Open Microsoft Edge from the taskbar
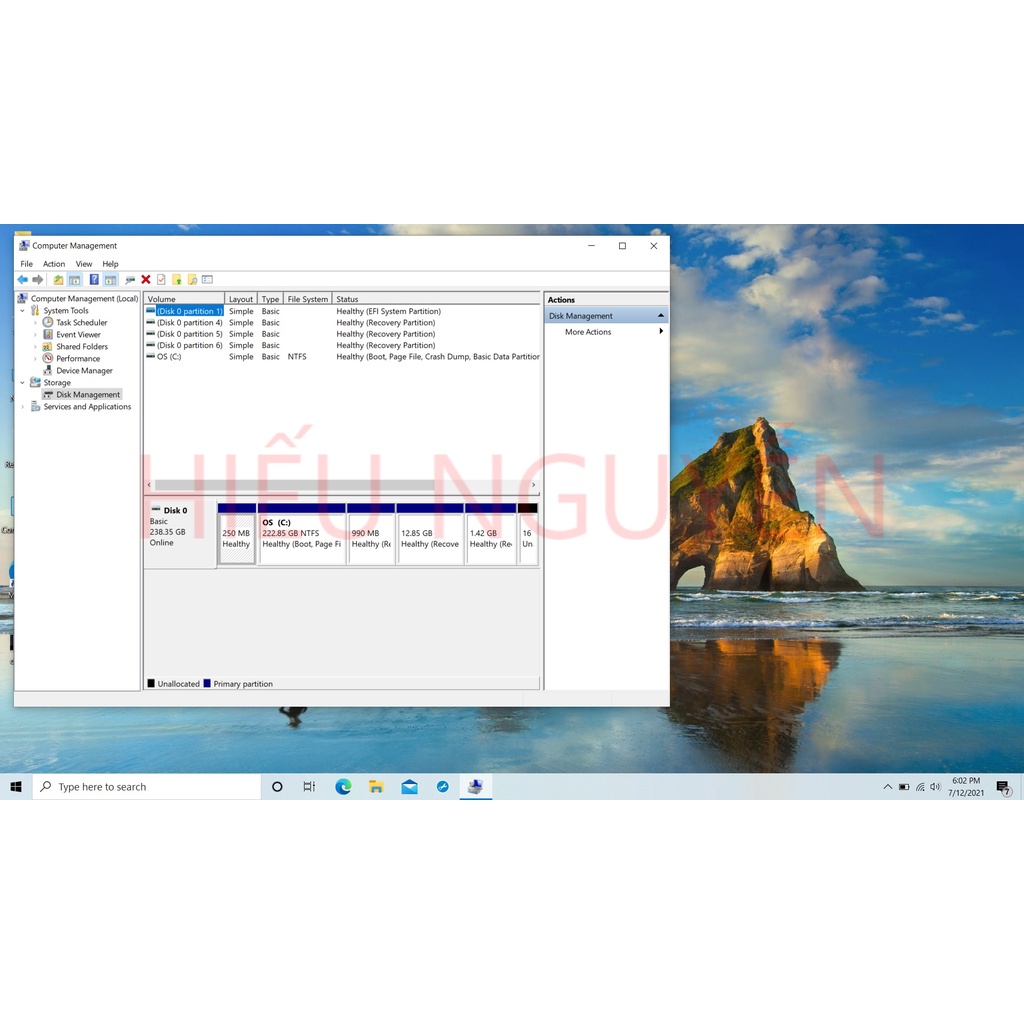Image resolution: width=1024 pixels, height=1024 pixels. pos(343,787)
